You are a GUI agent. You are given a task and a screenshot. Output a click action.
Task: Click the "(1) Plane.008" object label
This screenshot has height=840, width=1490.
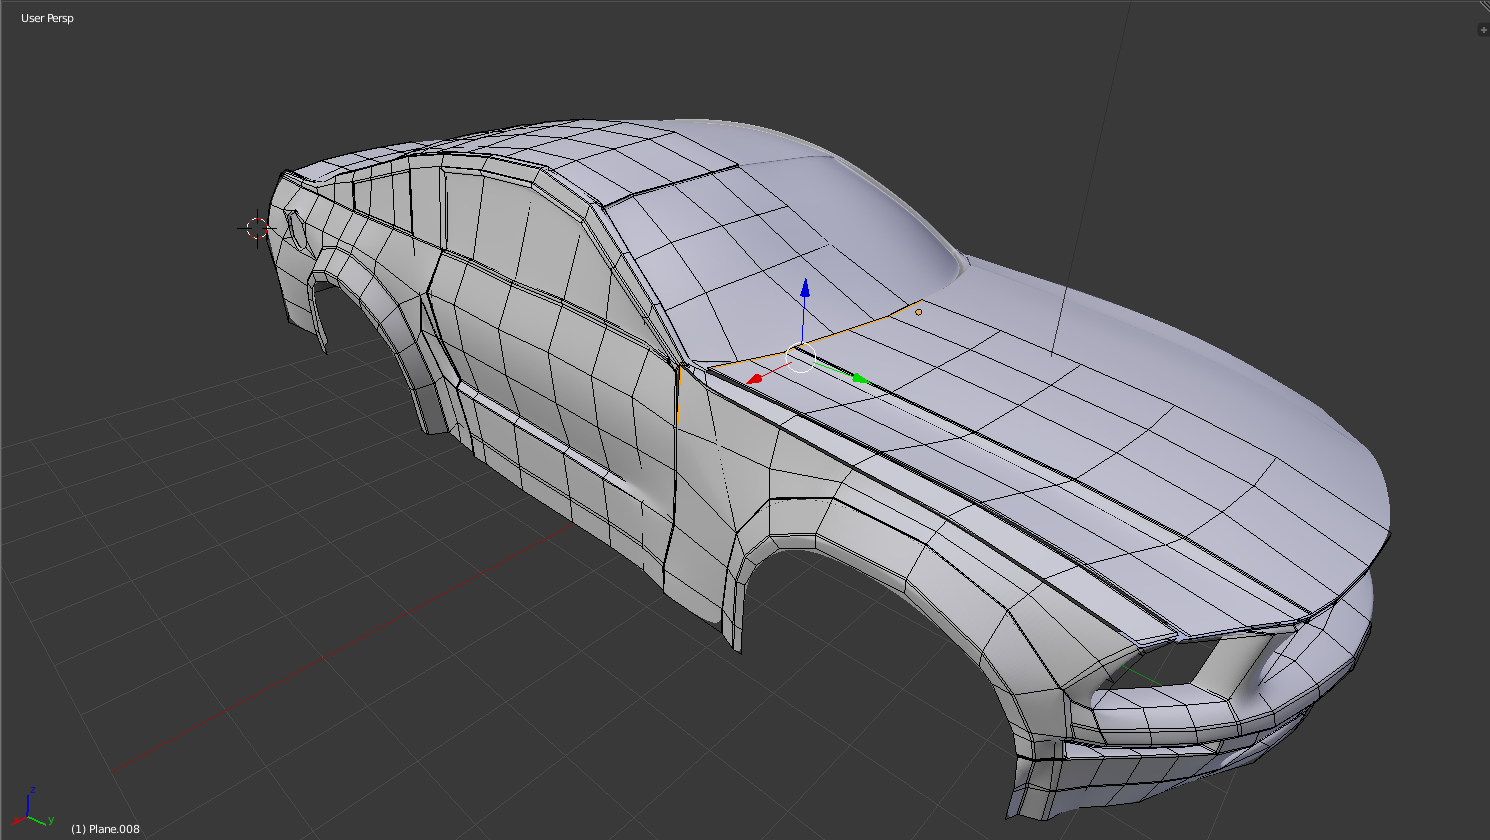pyautogui.click(x=105, y=829)
